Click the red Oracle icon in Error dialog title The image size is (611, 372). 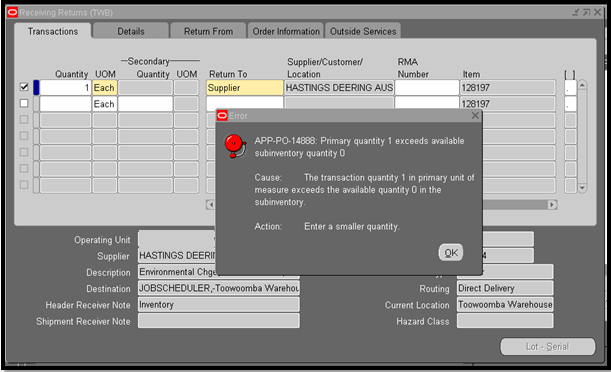[x=222, y=116]
